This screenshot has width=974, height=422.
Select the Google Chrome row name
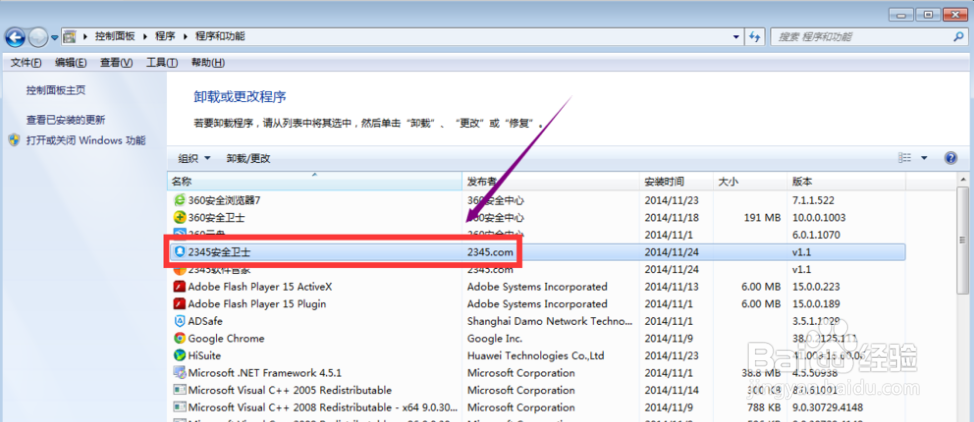[226, 339]
